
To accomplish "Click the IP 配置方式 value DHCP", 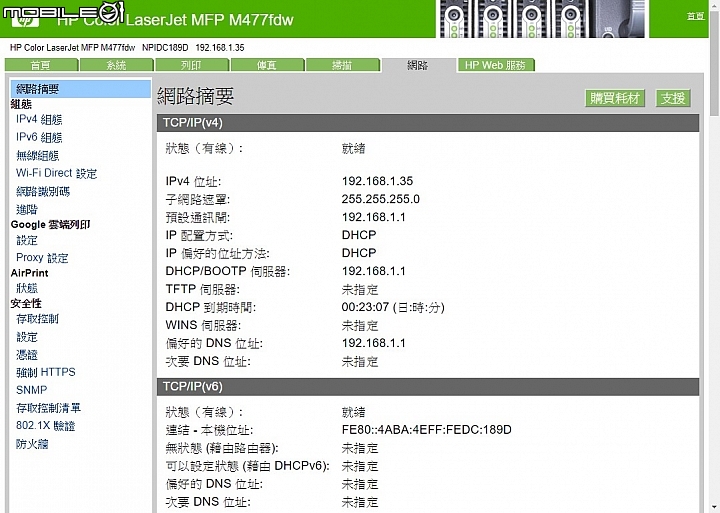I will pyautogui.click(x=359, y=235).
